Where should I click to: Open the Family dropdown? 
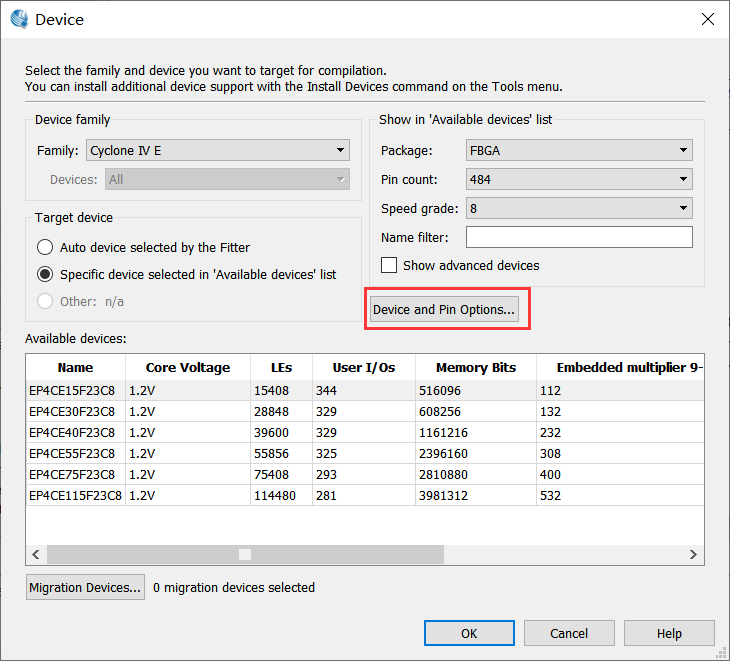click(x=217, y=151)
